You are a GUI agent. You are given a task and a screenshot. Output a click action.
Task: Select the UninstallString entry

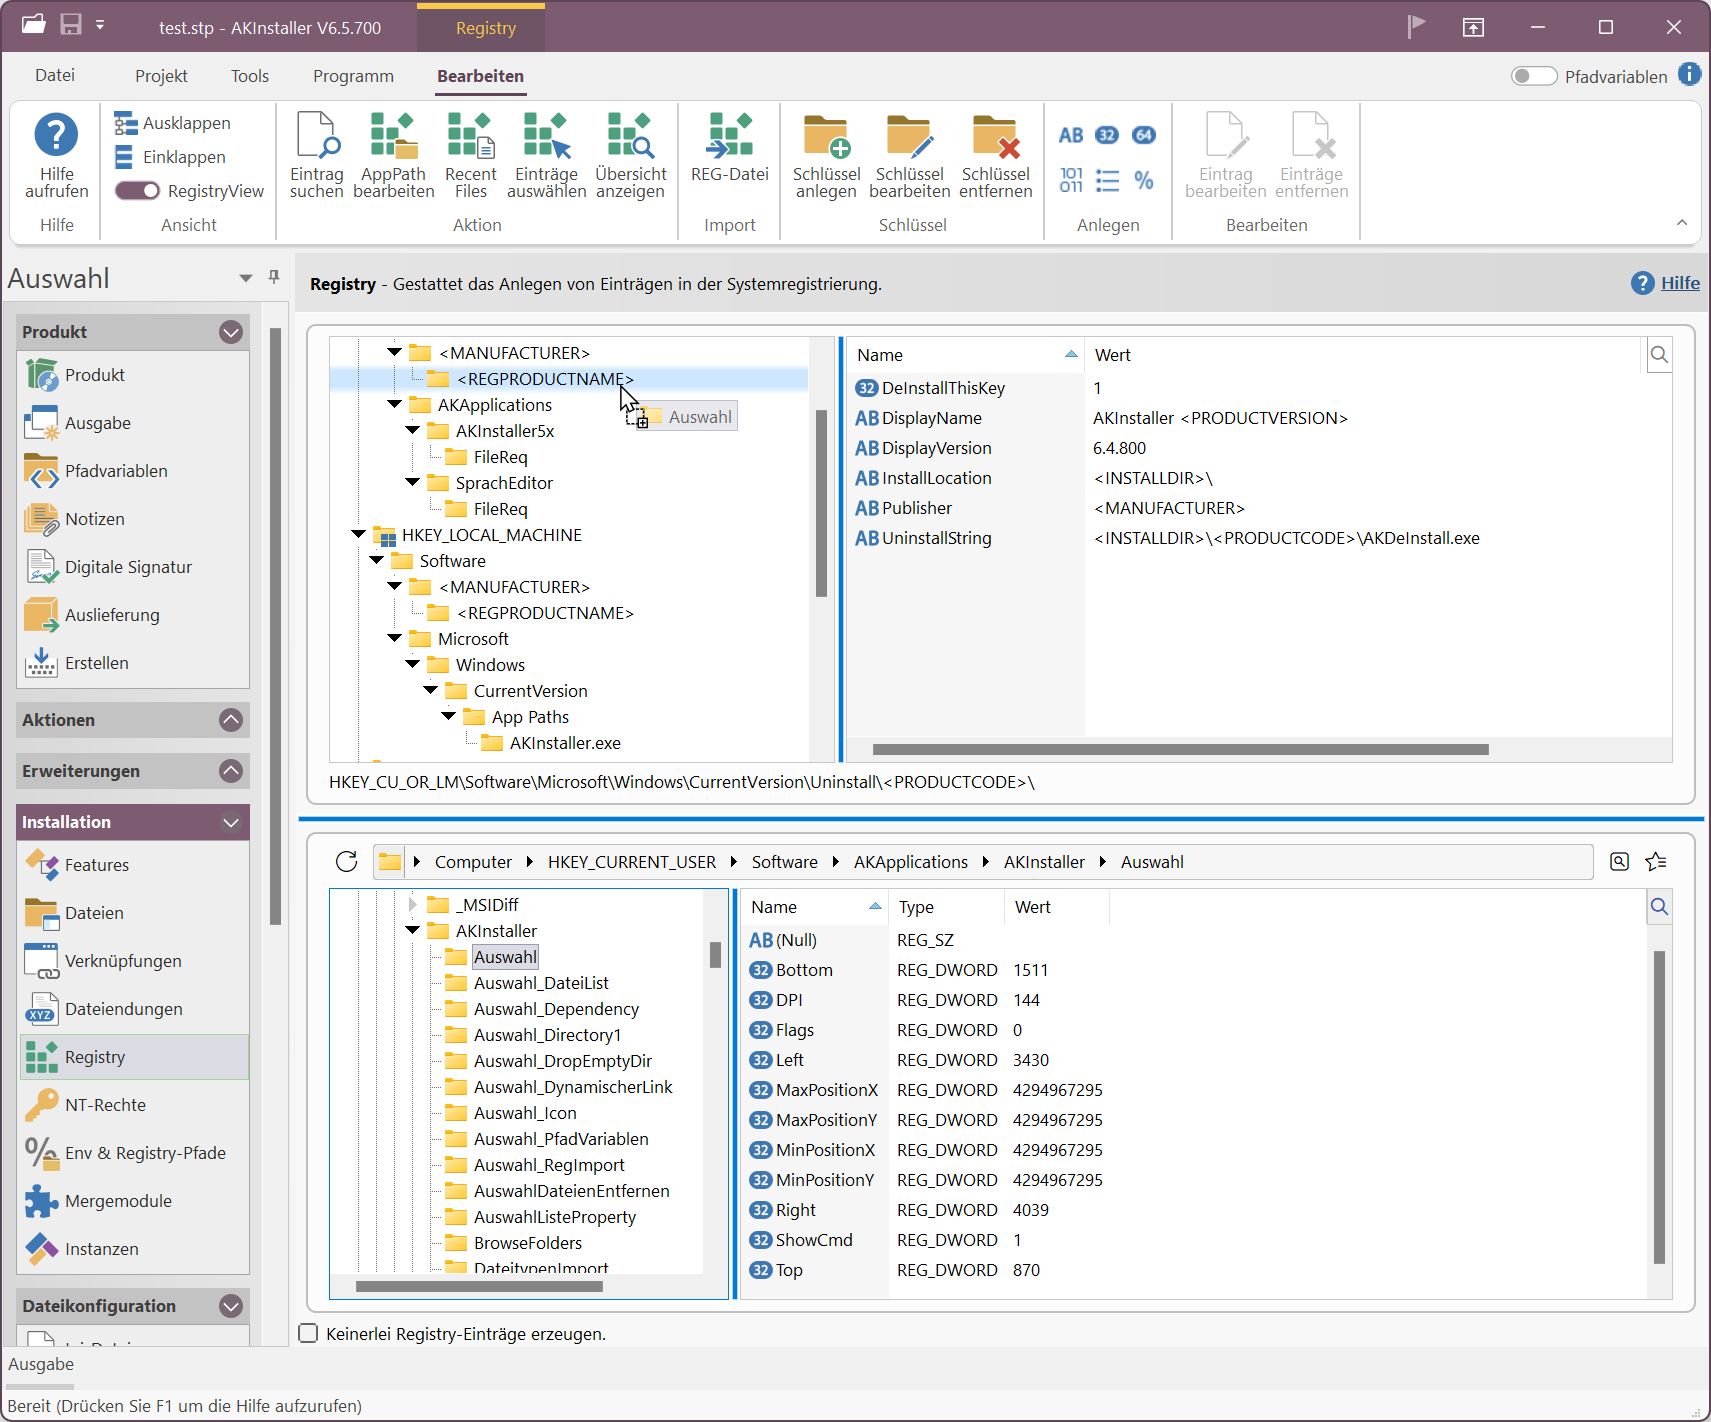point(936,538)
